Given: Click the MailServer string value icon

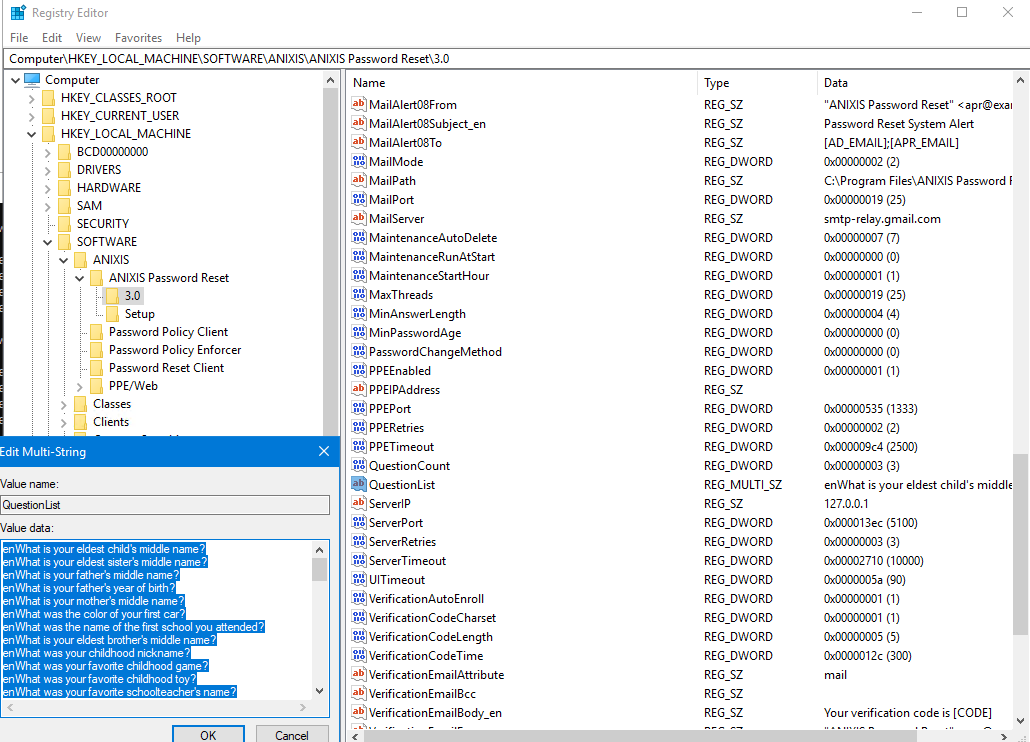Looking at the screenshot, I should [360, 219].
